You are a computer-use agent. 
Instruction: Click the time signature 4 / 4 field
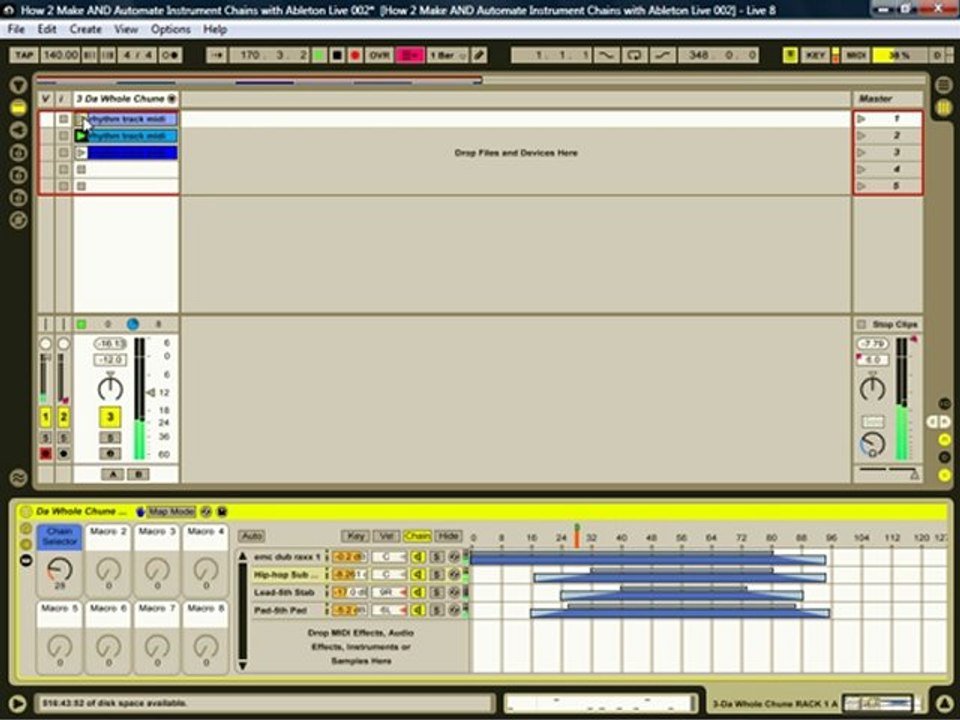[x=137, y=55]
